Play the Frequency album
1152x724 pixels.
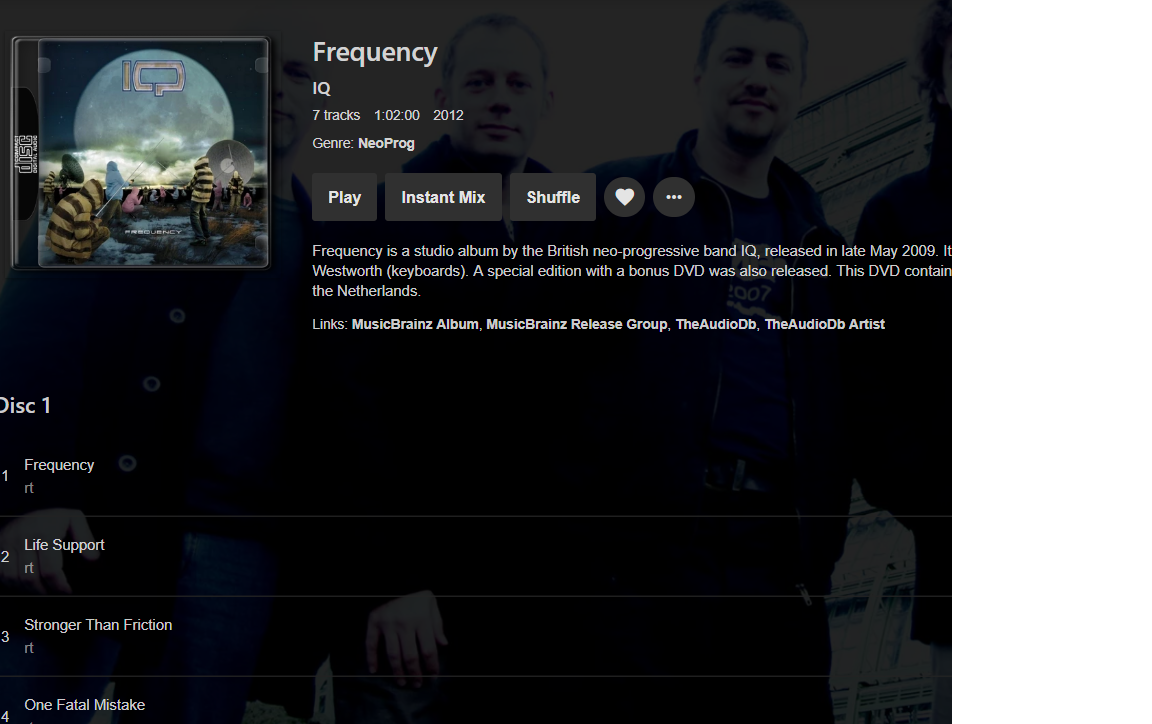pos(345,197)
